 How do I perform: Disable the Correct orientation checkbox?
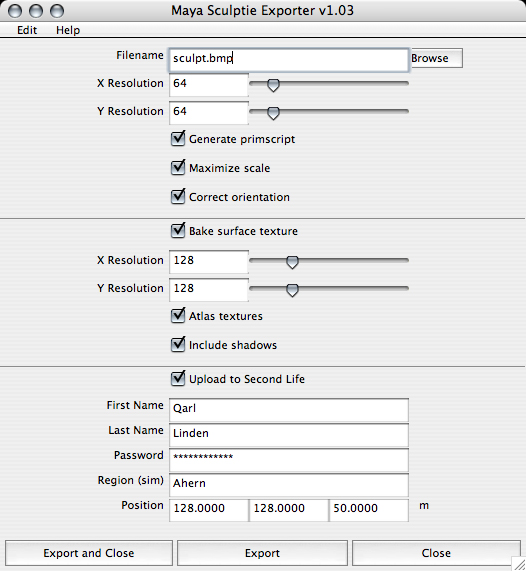[178, 197]
